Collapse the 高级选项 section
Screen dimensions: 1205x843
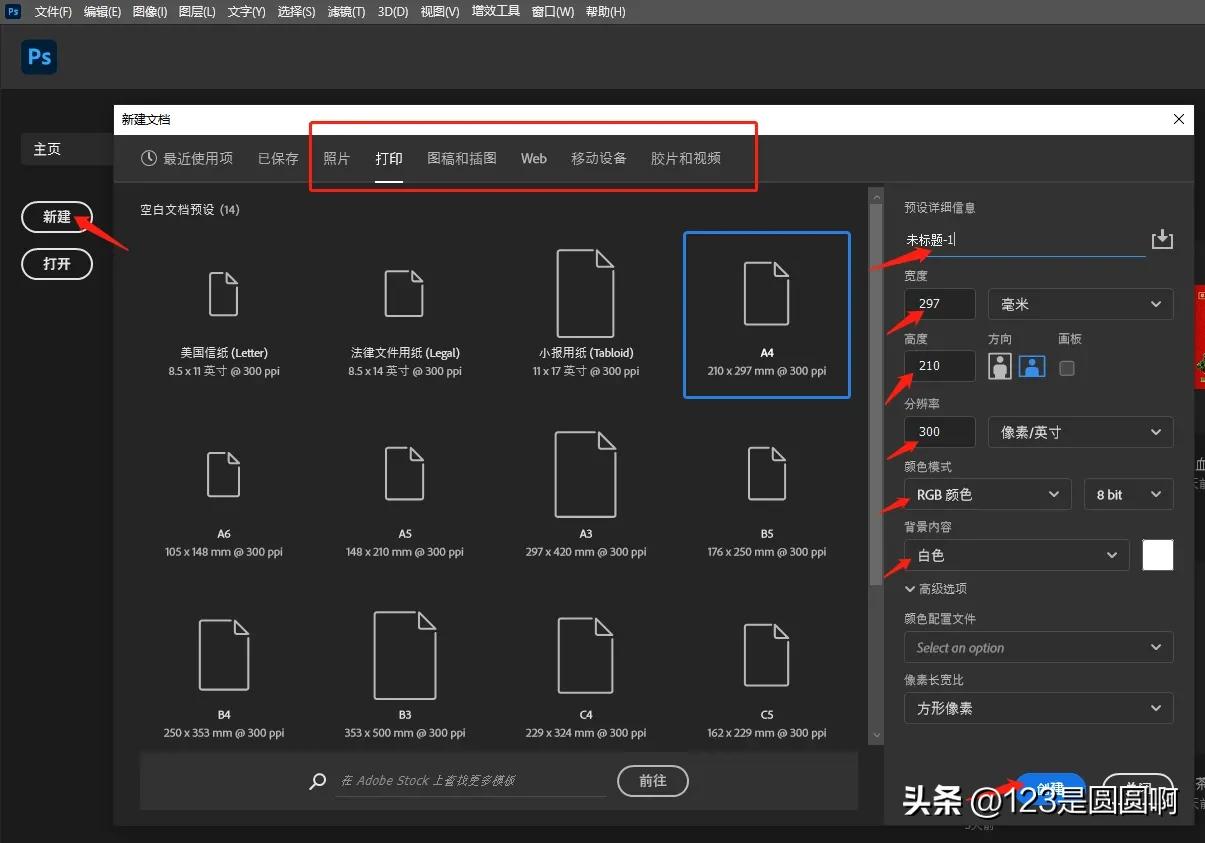pyautogui.click(x=937, y=589)
